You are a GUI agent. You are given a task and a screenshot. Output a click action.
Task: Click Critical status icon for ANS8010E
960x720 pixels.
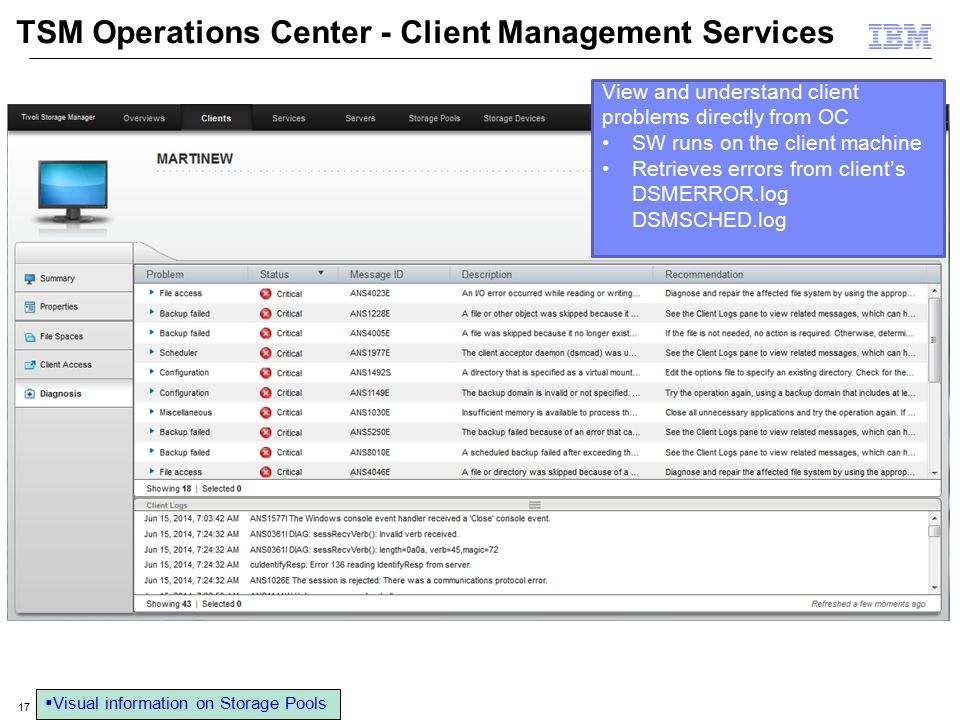click(266, 452)
